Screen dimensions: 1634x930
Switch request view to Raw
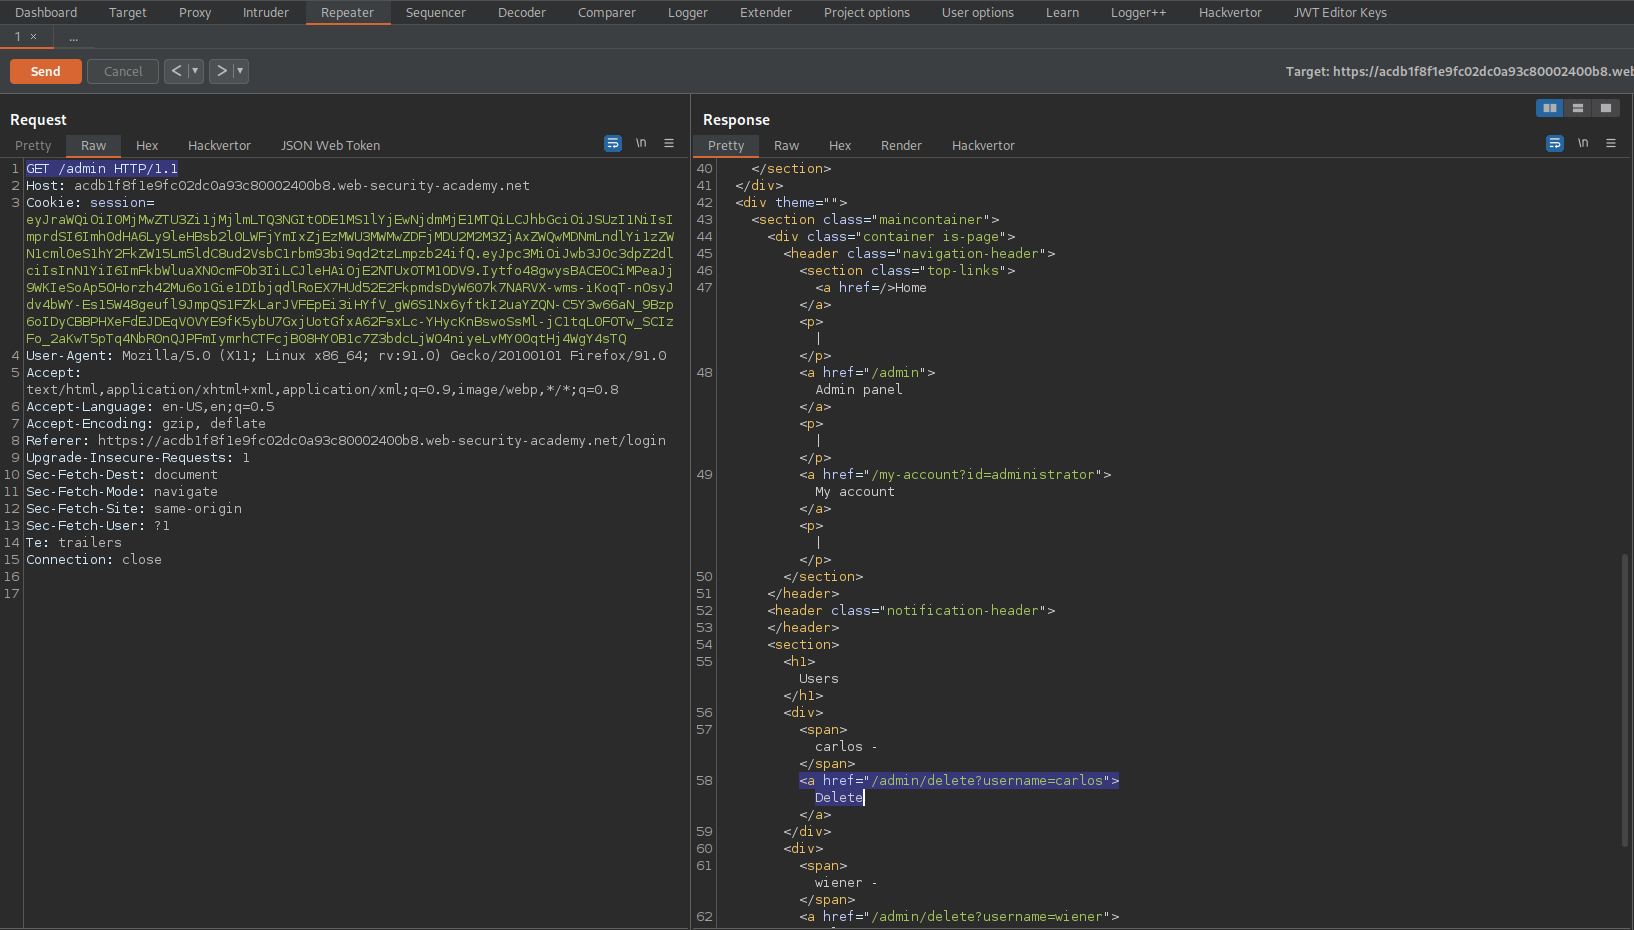[93, 146]
